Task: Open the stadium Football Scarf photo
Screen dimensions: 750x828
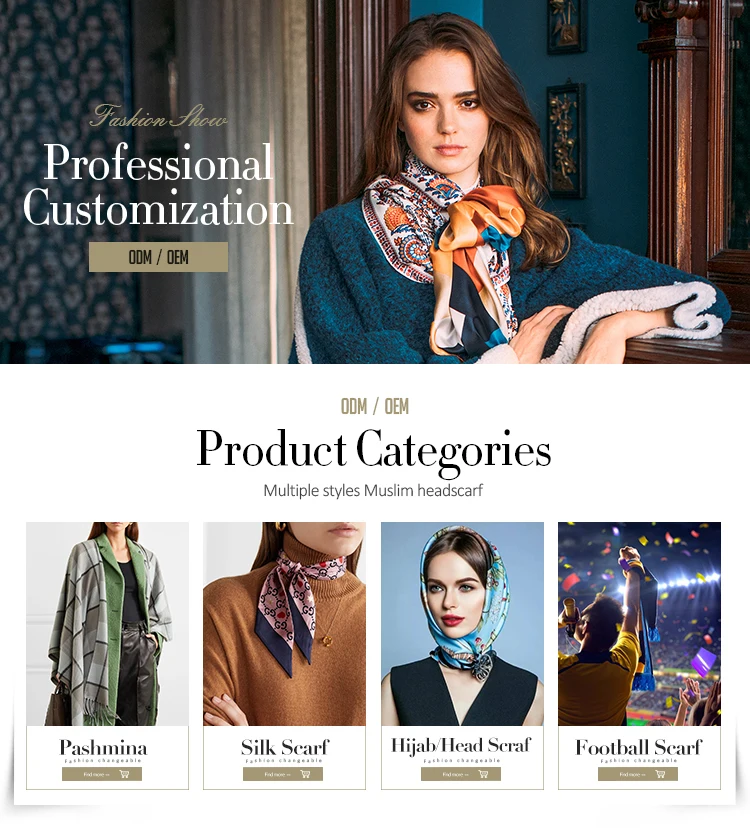Action: pos(639,624)
